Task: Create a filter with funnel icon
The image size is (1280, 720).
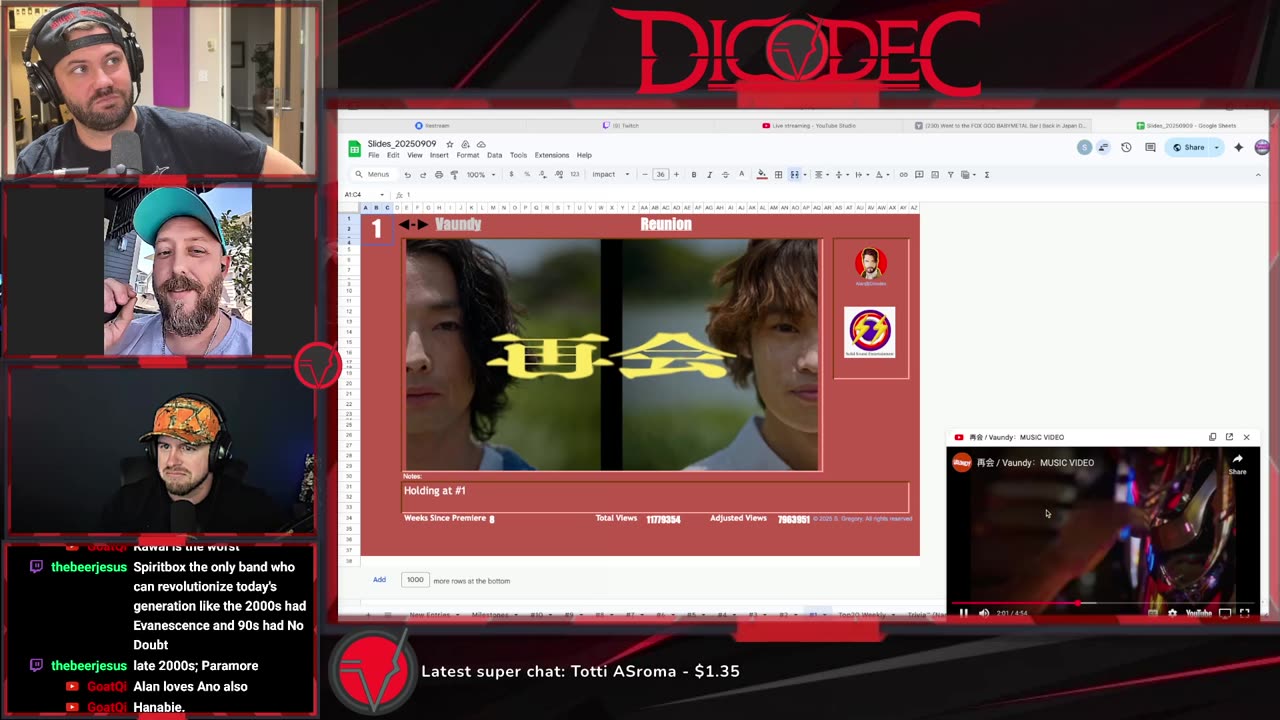Action: point(950,175)
